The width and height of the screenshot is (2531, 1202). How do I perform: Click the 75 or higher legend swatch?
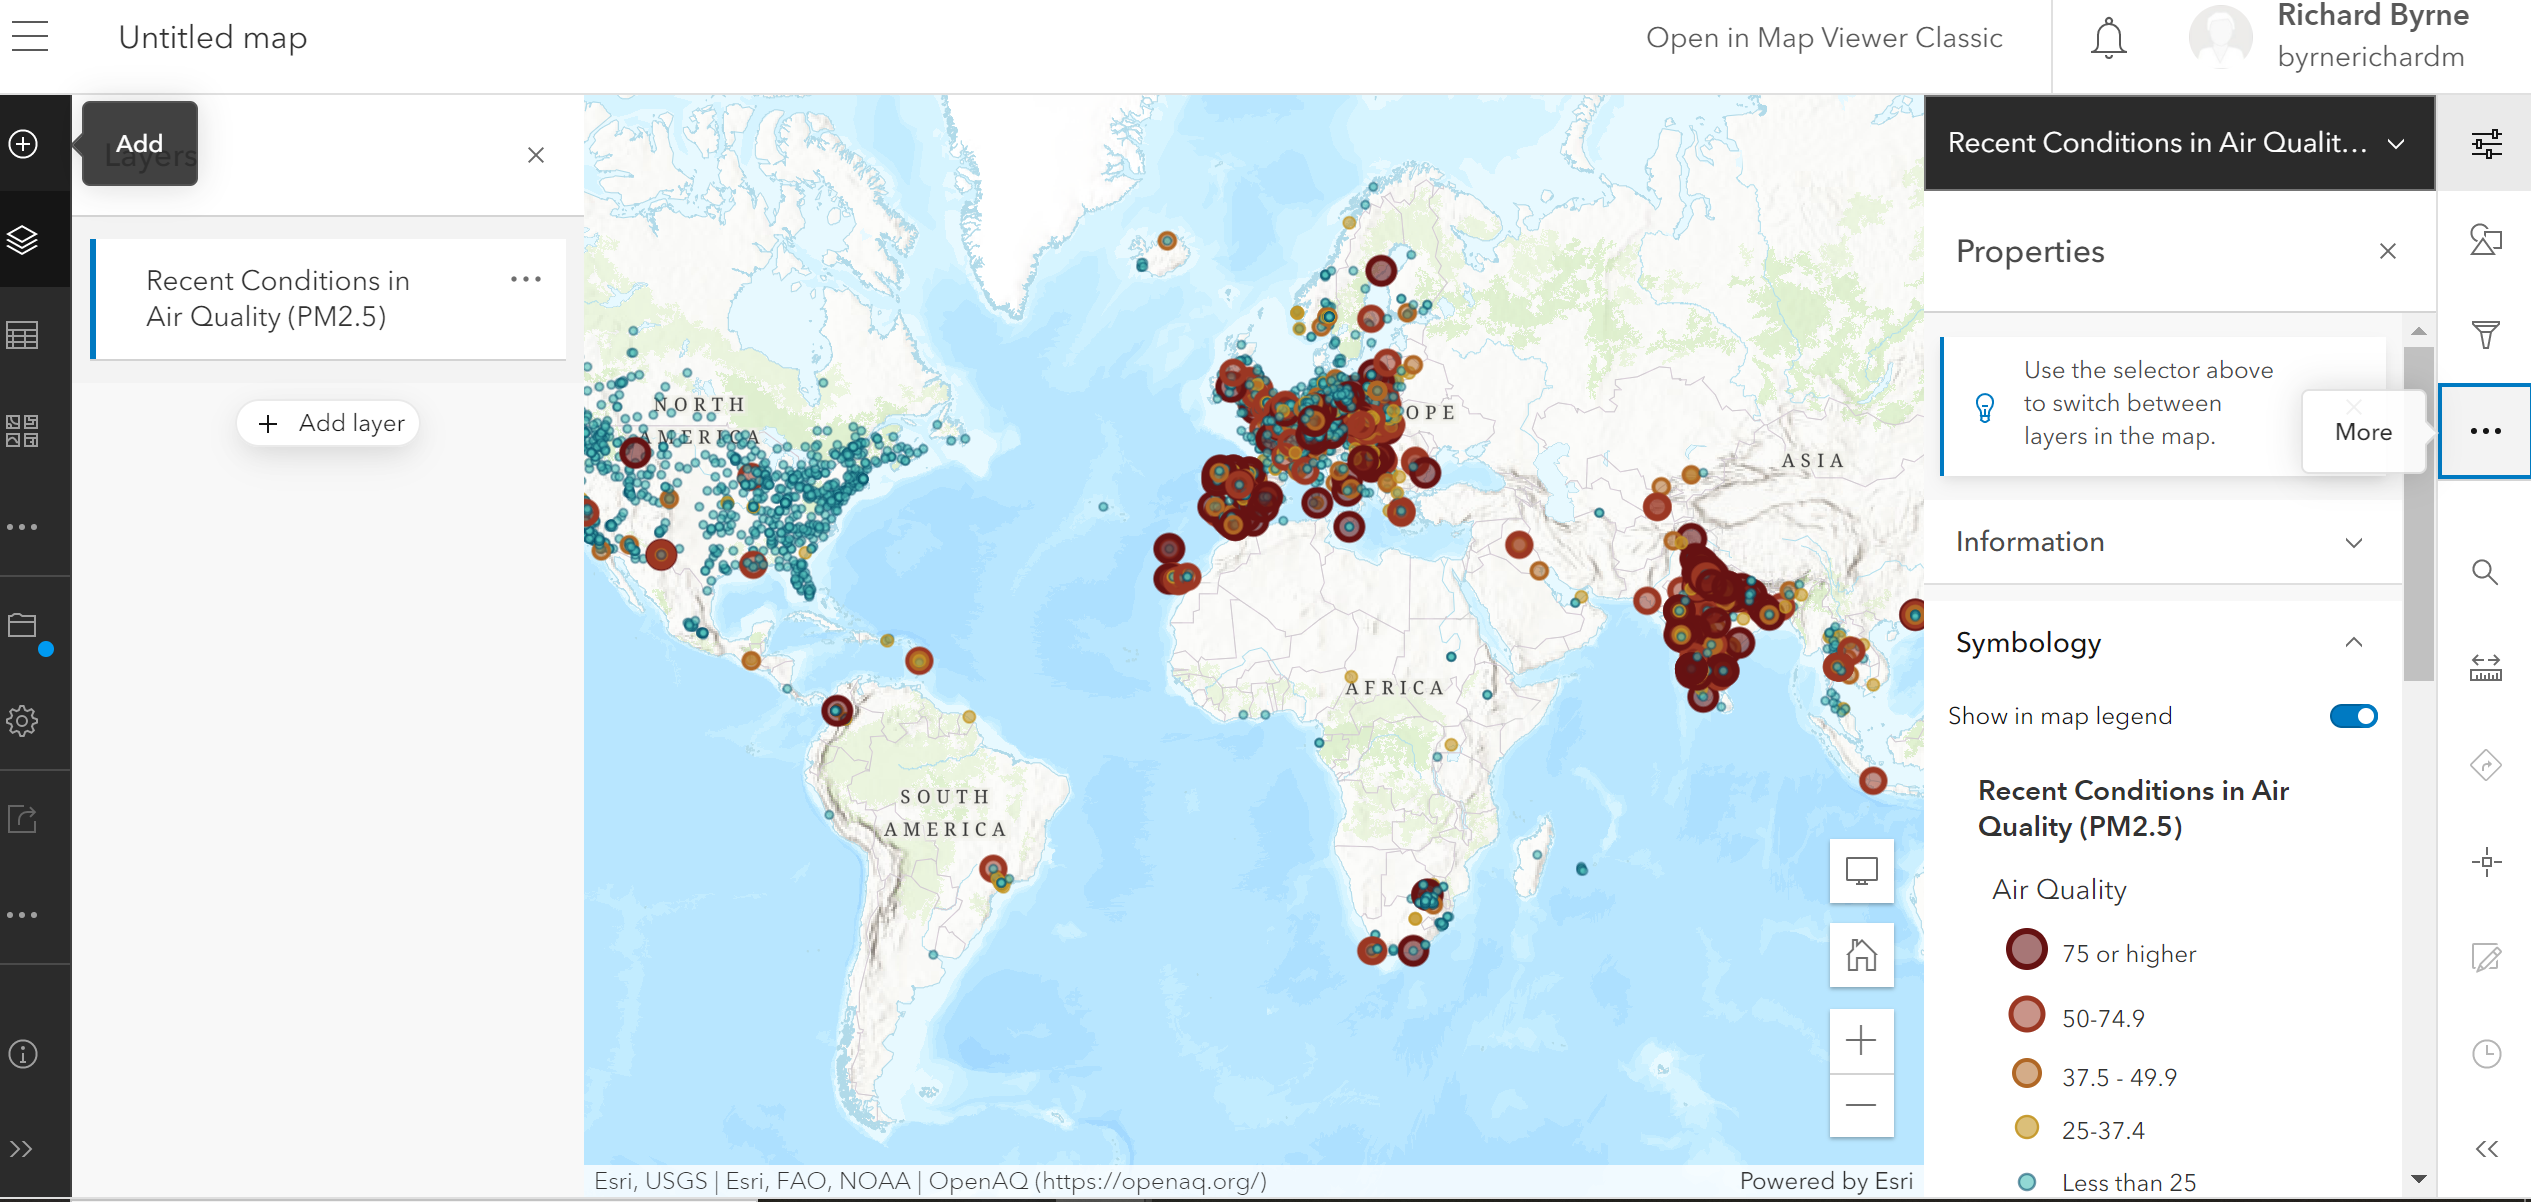2027,949
